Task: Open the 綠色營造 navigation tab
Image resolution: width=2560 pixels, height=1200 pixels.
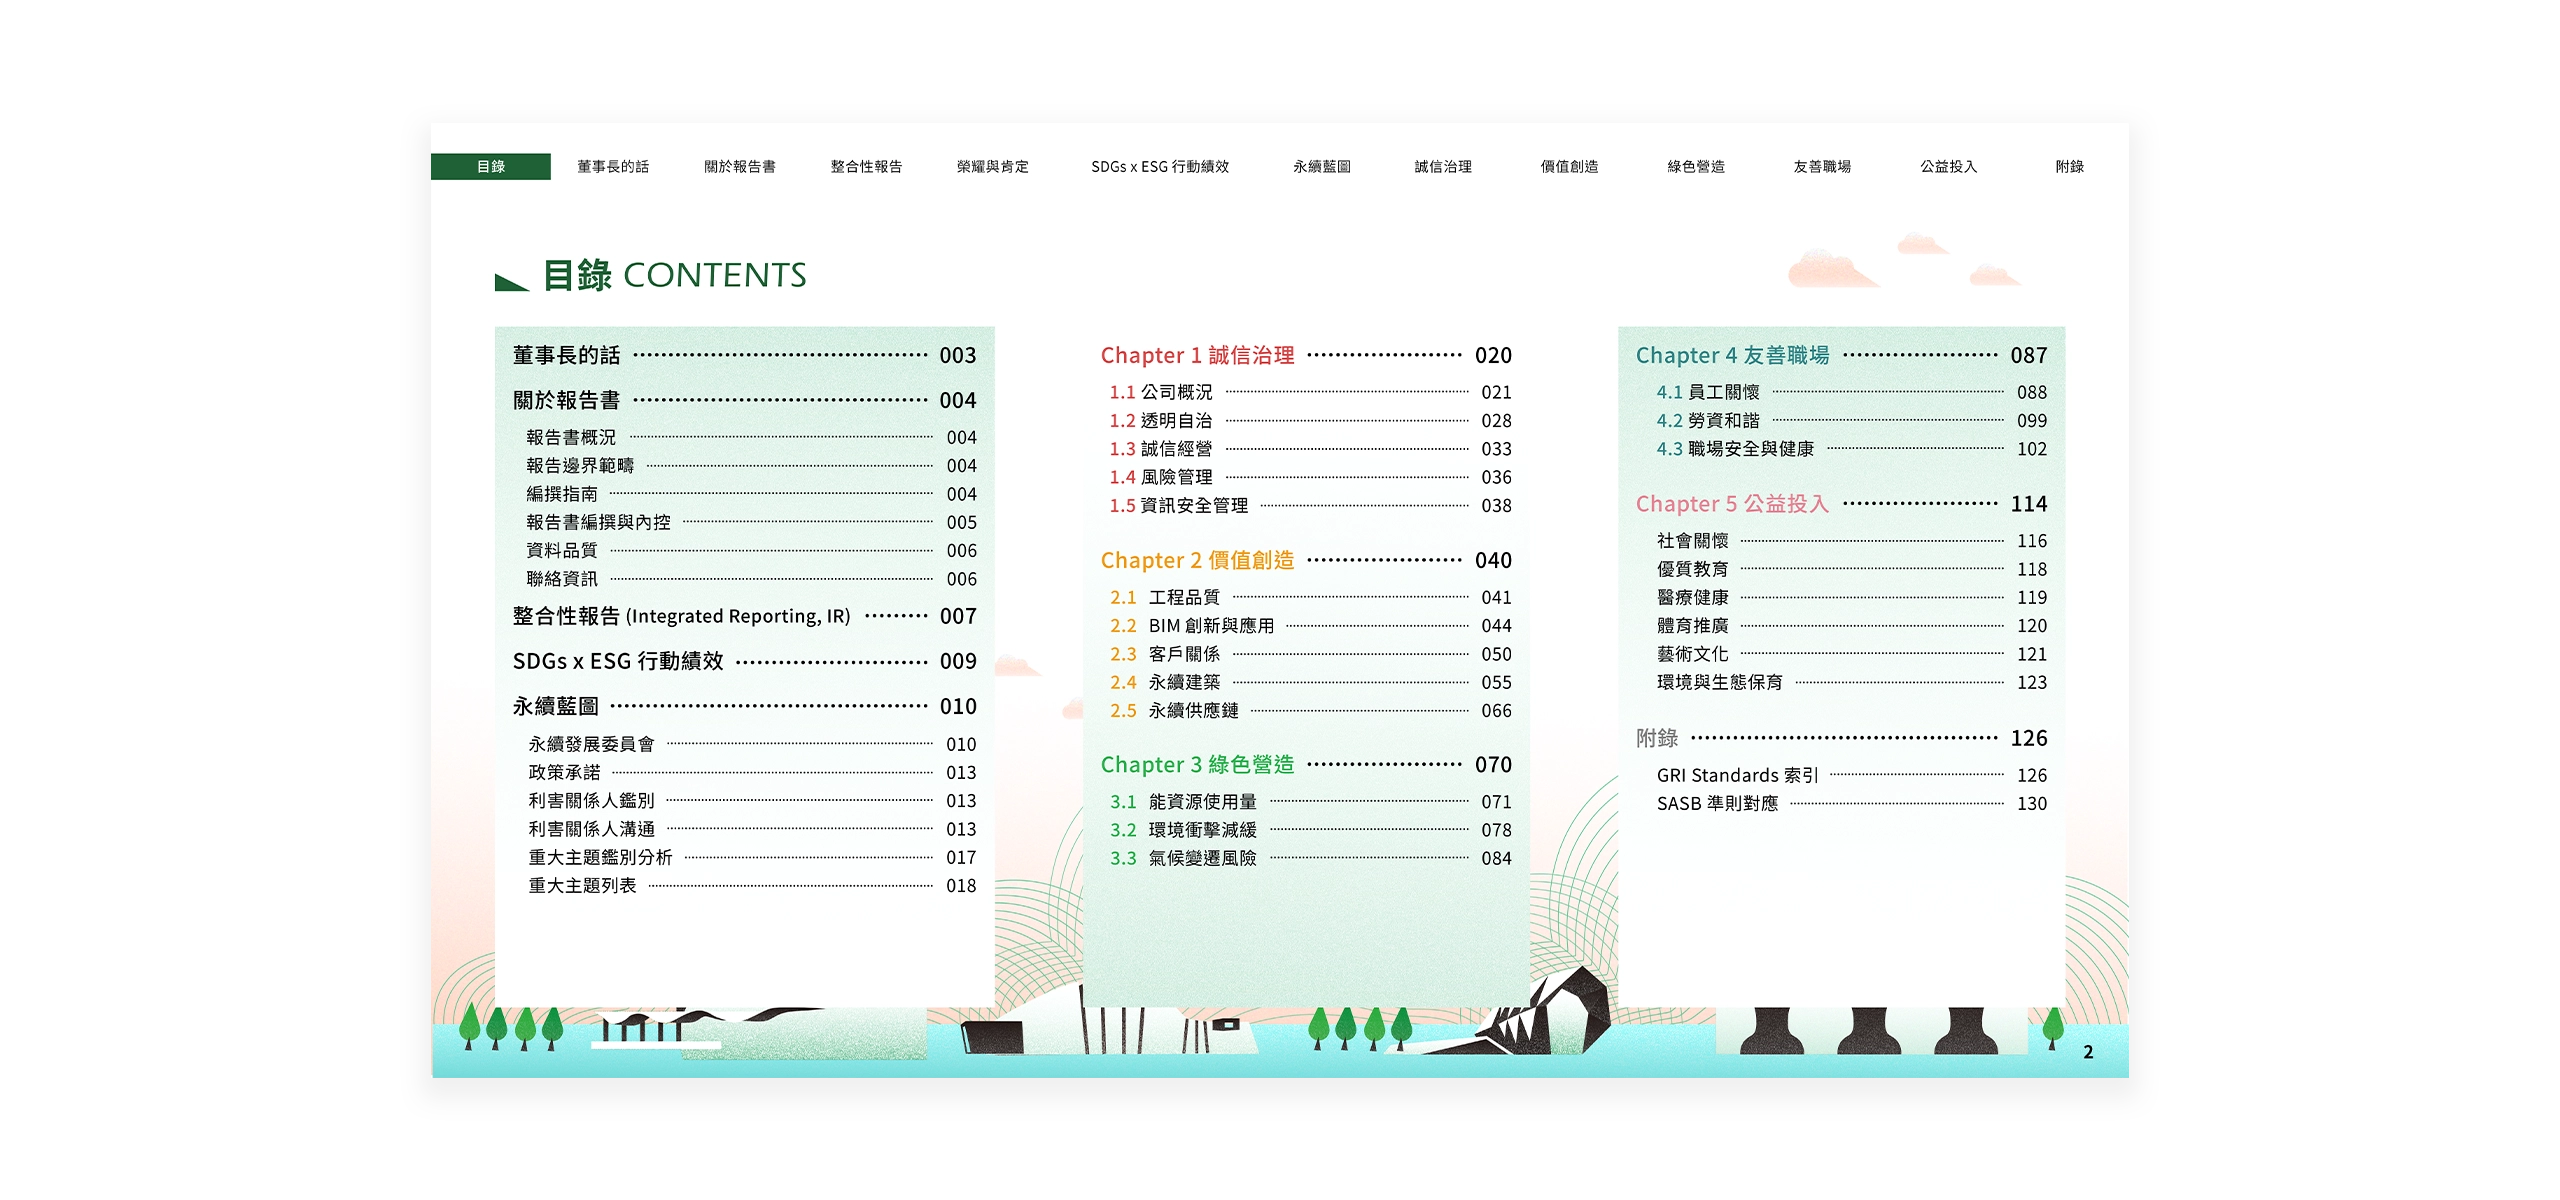Action: tap(1697, 167)
